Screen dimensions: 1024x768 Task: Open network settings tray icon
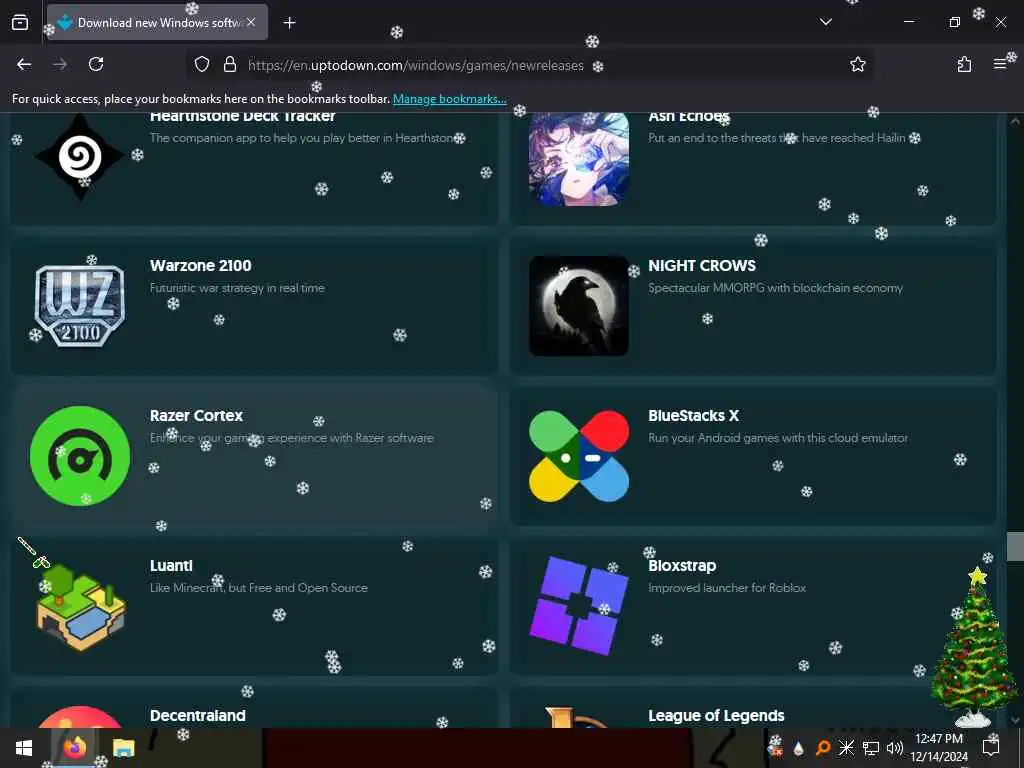pos(871,748)
